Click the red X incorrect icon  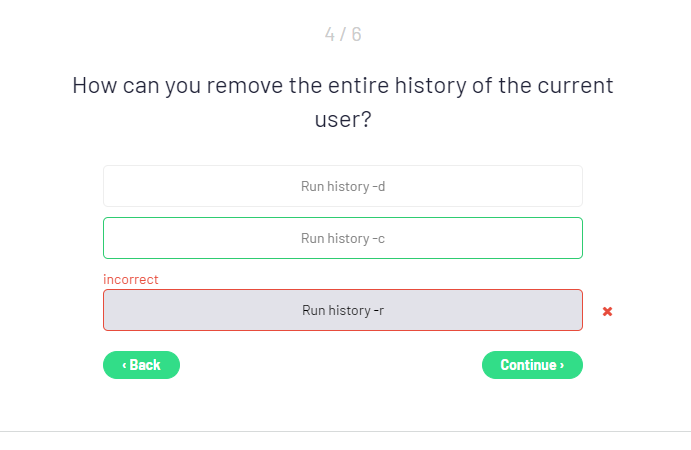607,311
